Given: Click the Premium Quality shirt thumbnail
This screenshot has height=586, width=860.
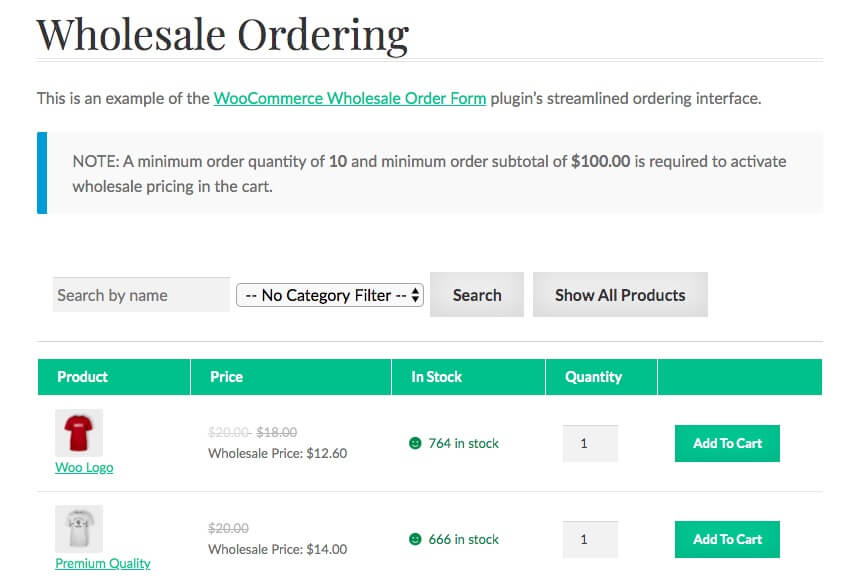Looking at the screenshot, I should pos(78,529).
